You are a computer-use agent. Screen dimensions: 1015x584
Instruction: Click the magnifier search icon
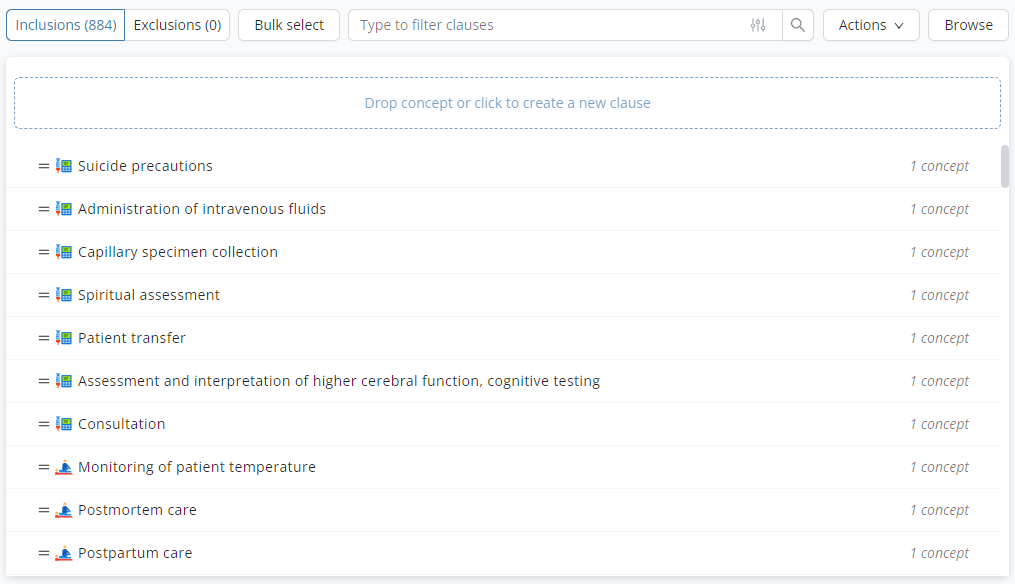pyautogui.click(x=798, y=25)
